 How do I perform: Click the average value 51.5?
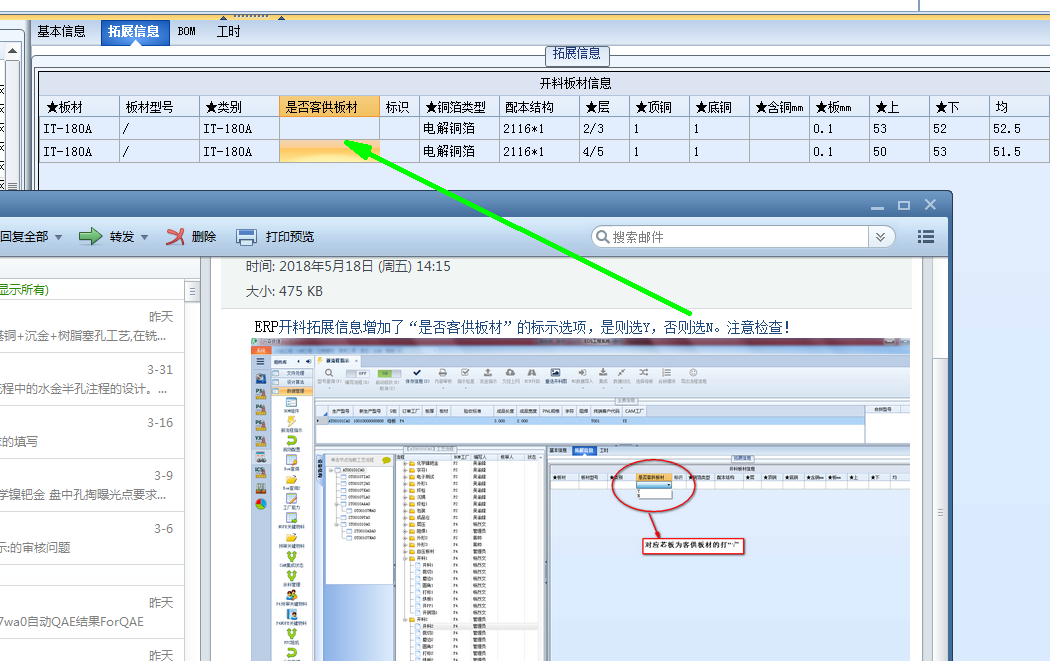point(1019,151)
